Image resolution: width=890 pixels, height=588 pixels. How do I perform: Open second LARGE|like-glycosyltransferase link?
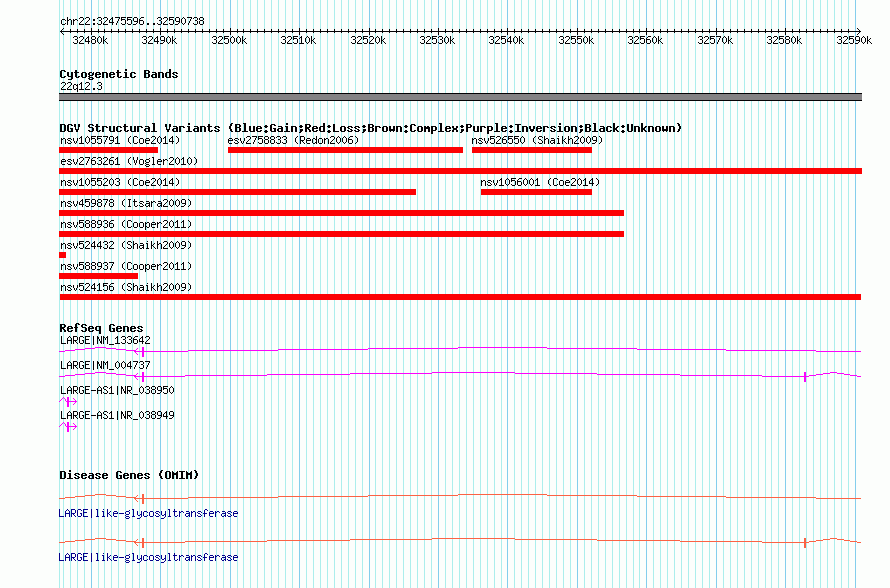148,558
